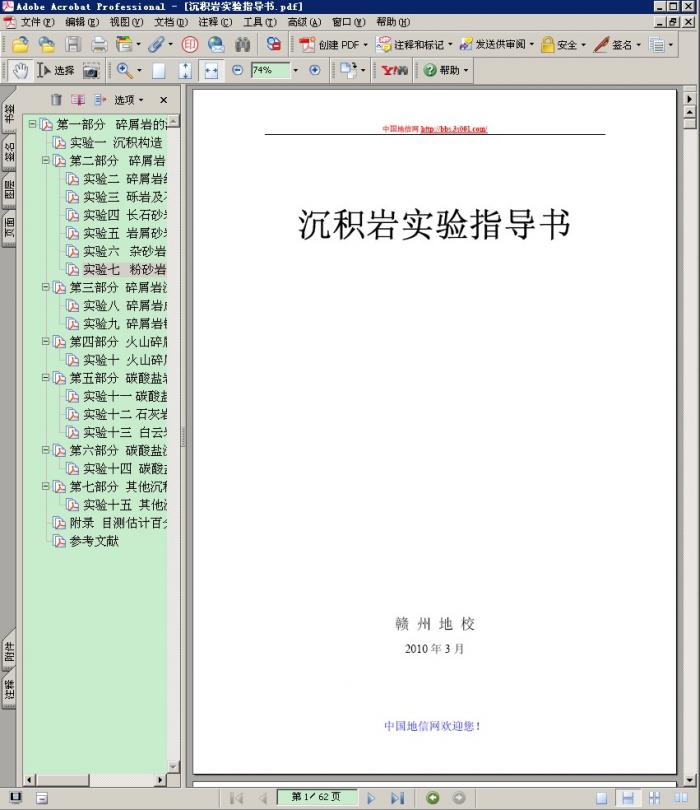Image resolution: width=700 pixels, height=810 pixels.
Task: Enable continuous page layout in status bar
Action: tap(628, 798)
